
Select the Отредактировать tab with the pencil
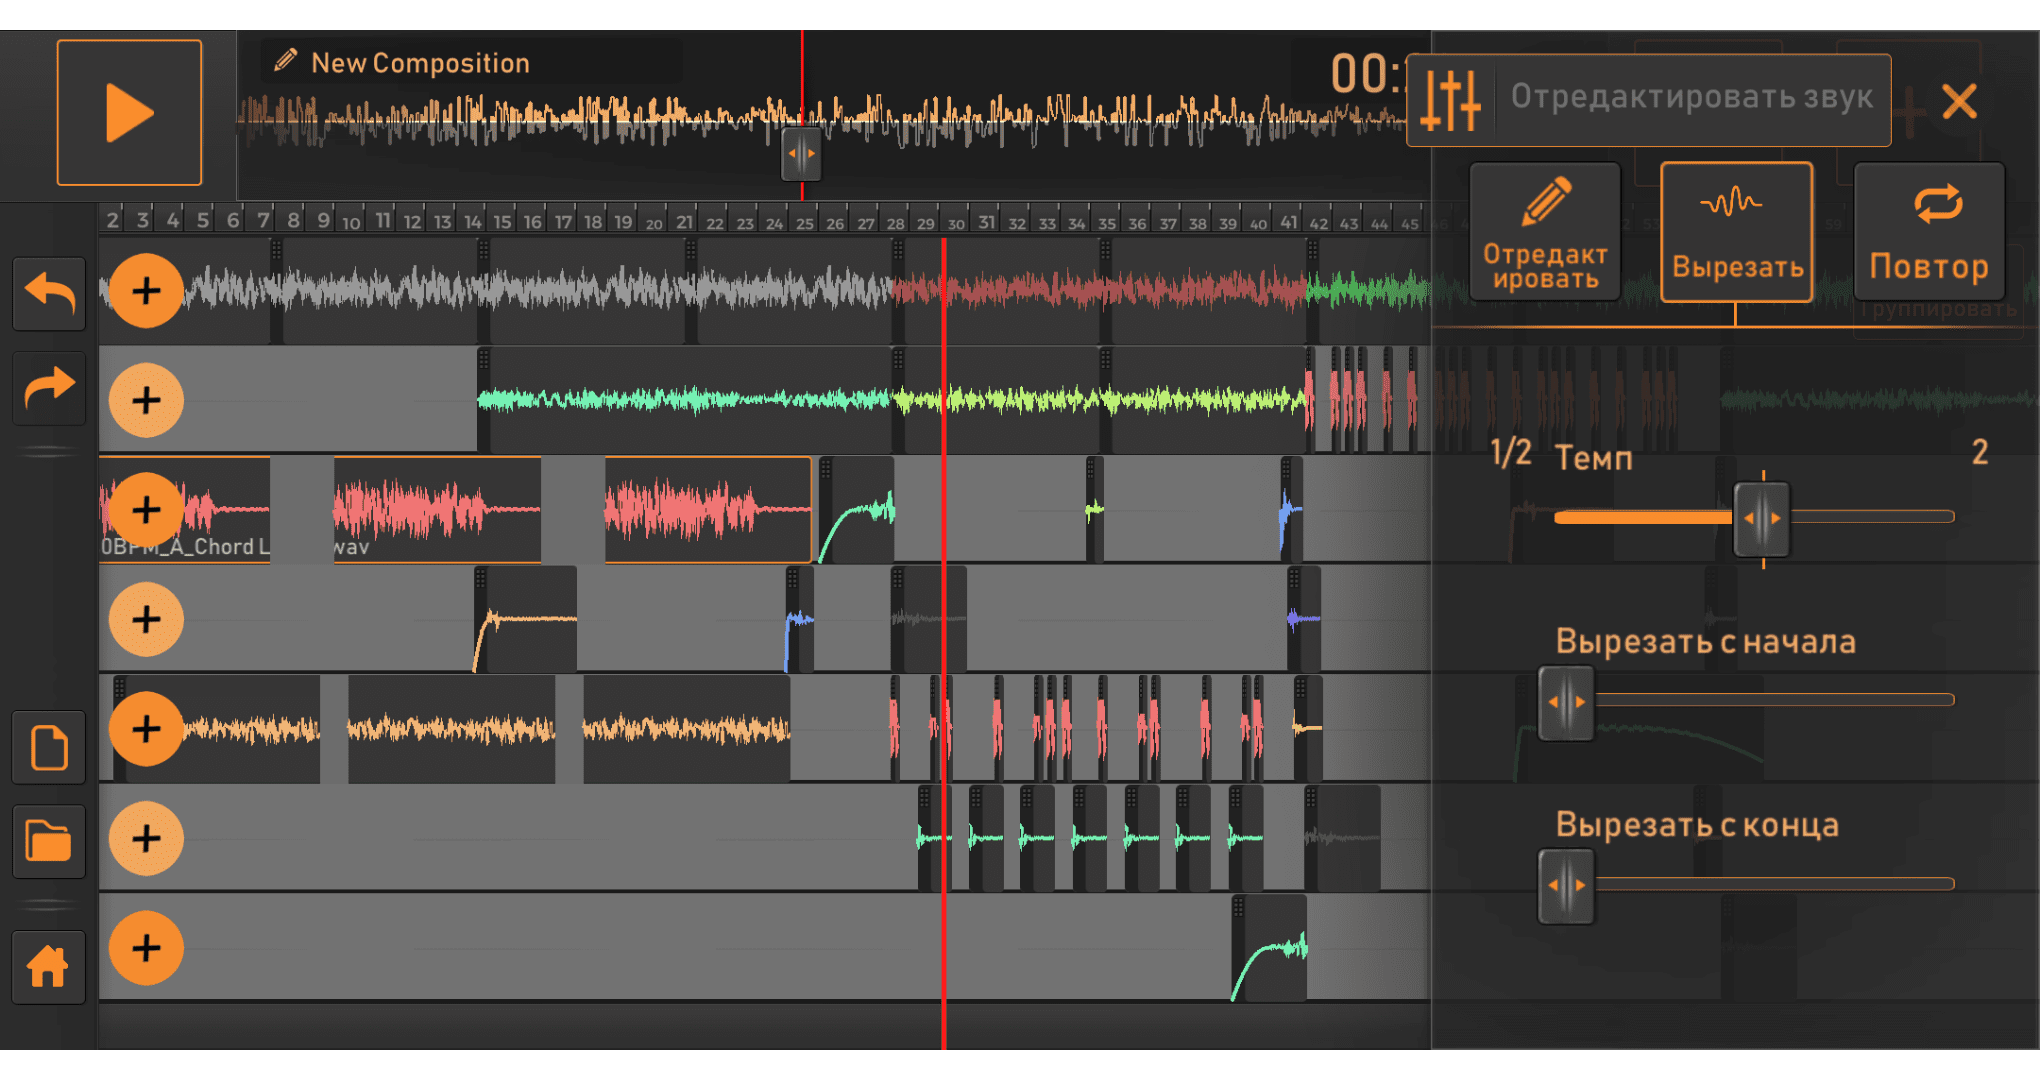tap(1544, 232)
